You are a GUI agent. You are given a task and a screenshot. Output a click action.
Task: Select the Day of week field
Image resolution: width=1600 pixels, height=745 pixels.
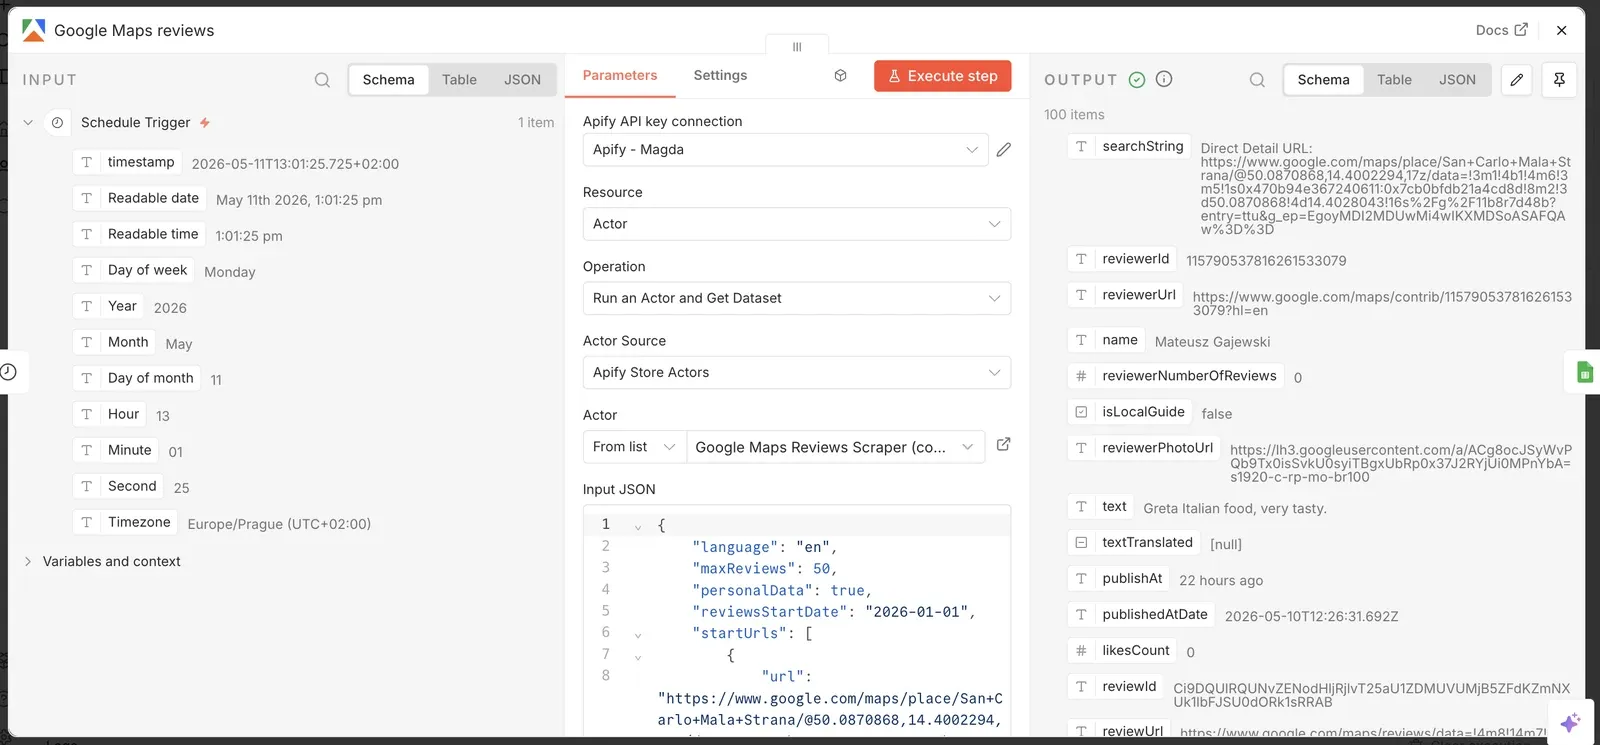[134, 270]
